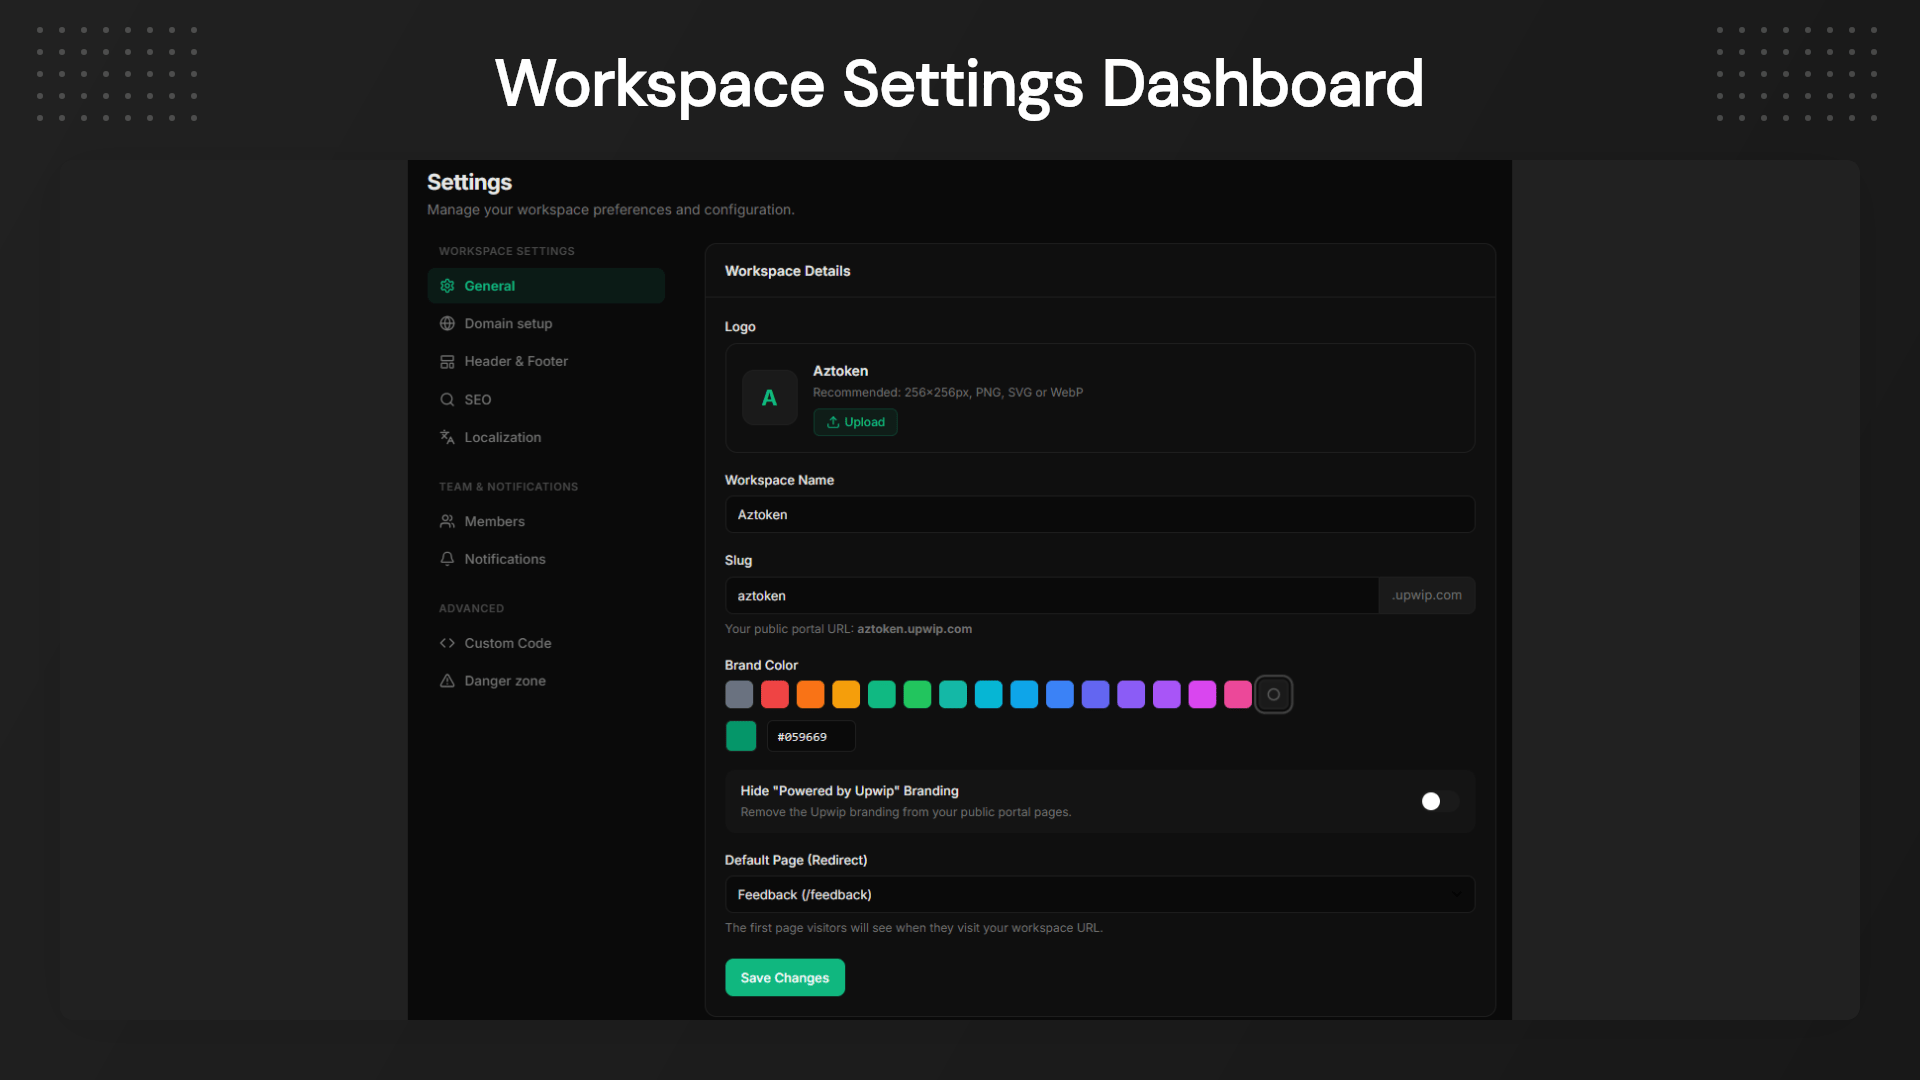Open the Members page
Image resolution: width=1920 pixels, height=1080 pixels.
click(546, 522)
